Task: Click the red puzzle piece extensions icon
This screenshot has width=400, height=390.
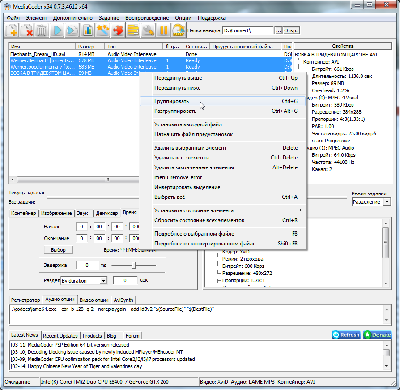Action: point(118,30)
